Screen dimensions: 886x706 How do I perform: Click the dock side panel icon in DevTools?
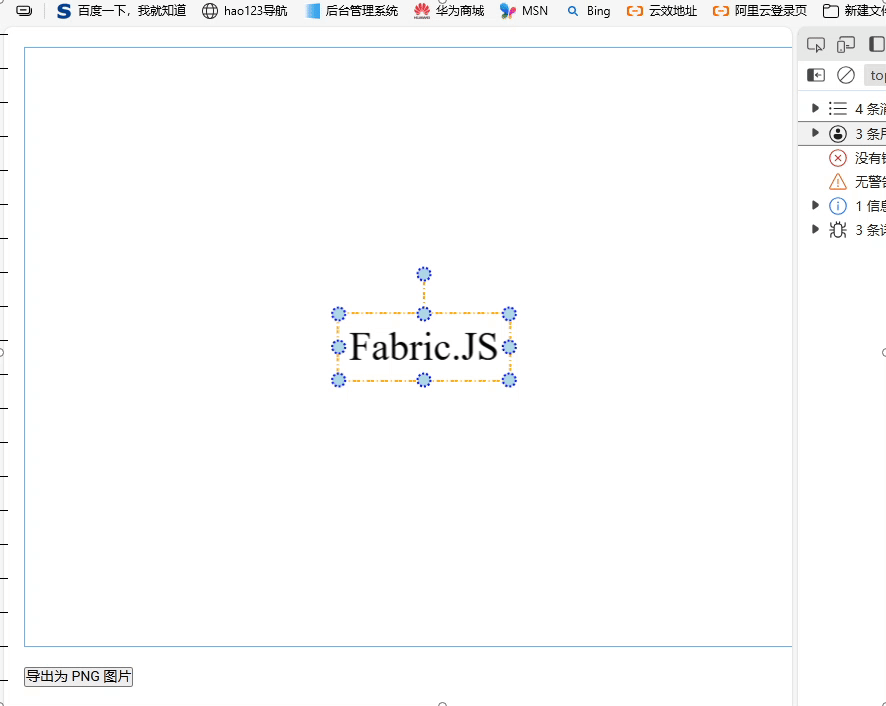pos(877,44)
